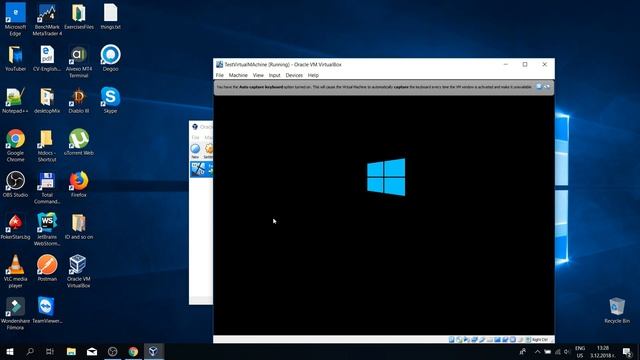The image size is (640, 360).
Task: Select the PokerStars.bg shortcut
Action: (16, 227)
